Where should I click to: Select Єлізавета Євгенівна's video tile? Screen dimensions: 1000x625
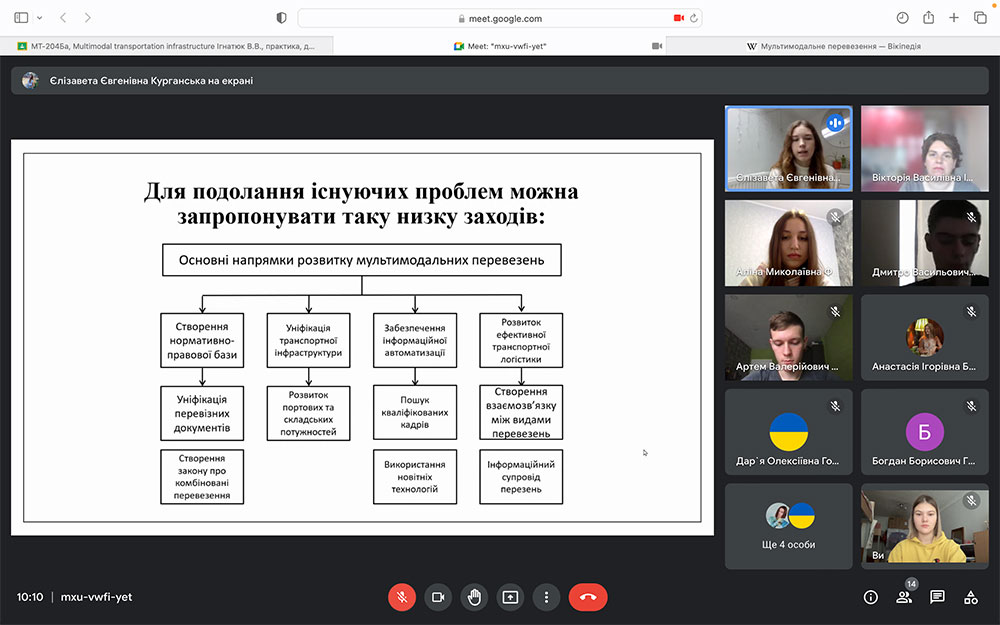(x=788, y=148)
